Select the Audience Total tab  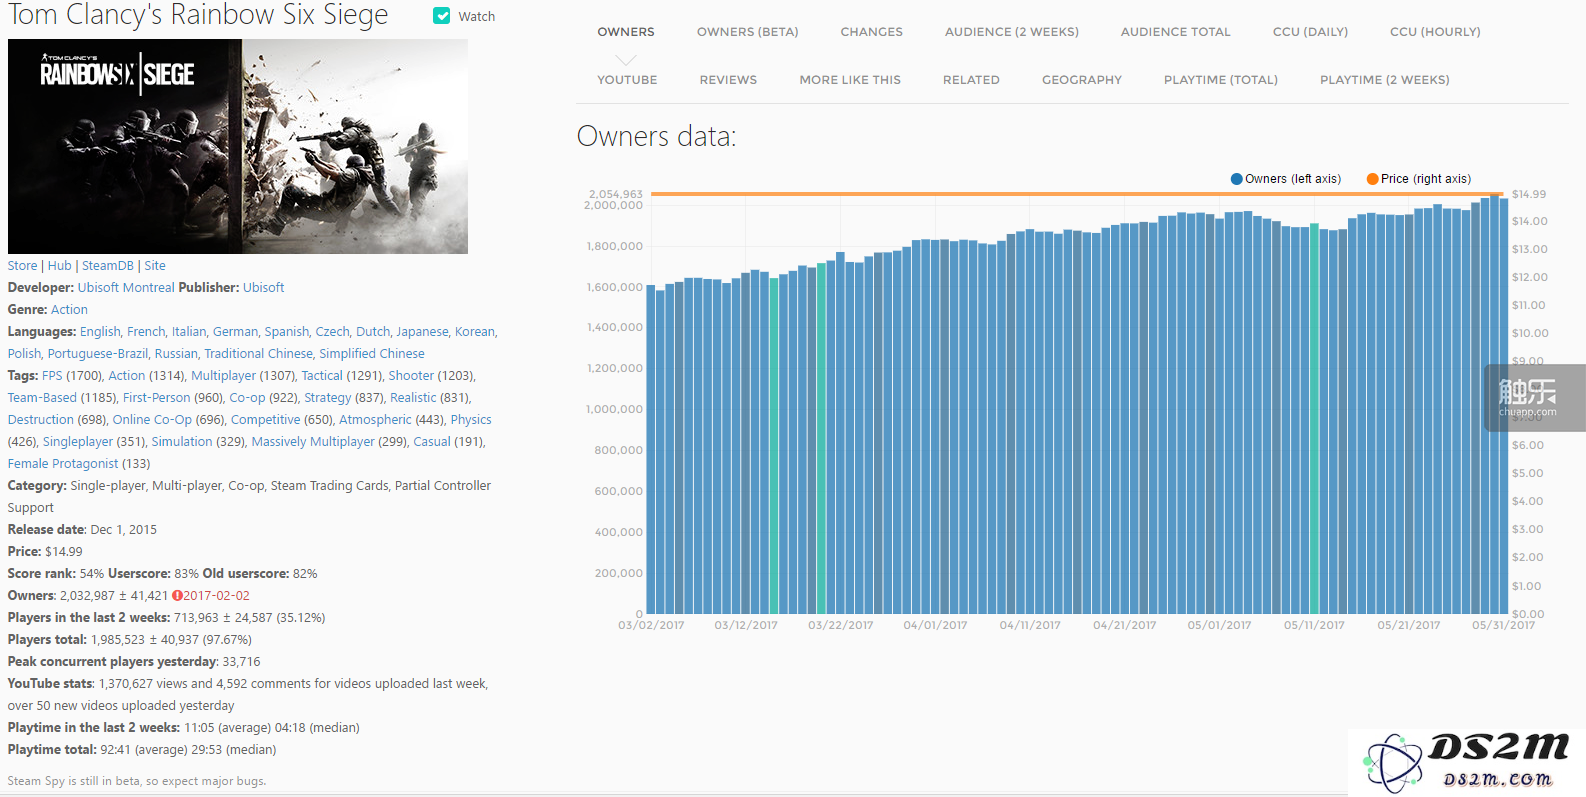point(1175,32)
